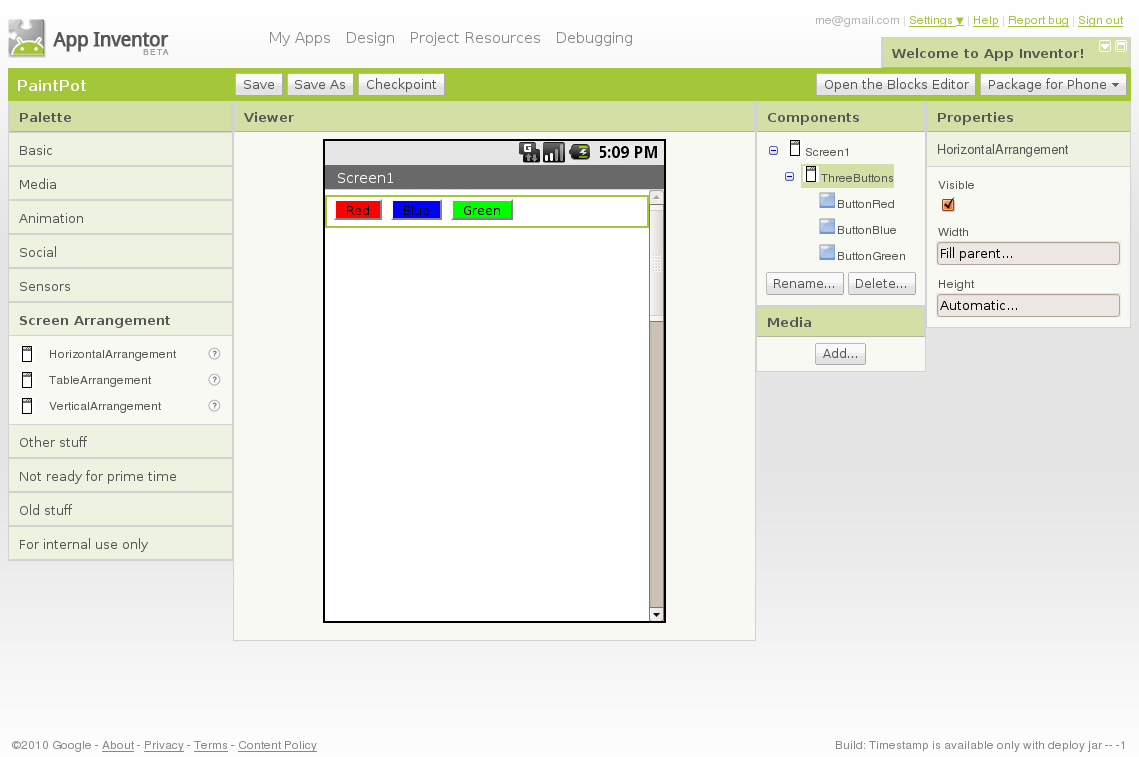The height and width of the screenshot is (757, 1139).
Task: Edit the Width Fill parent field
Action: (x=1028, y=254)
